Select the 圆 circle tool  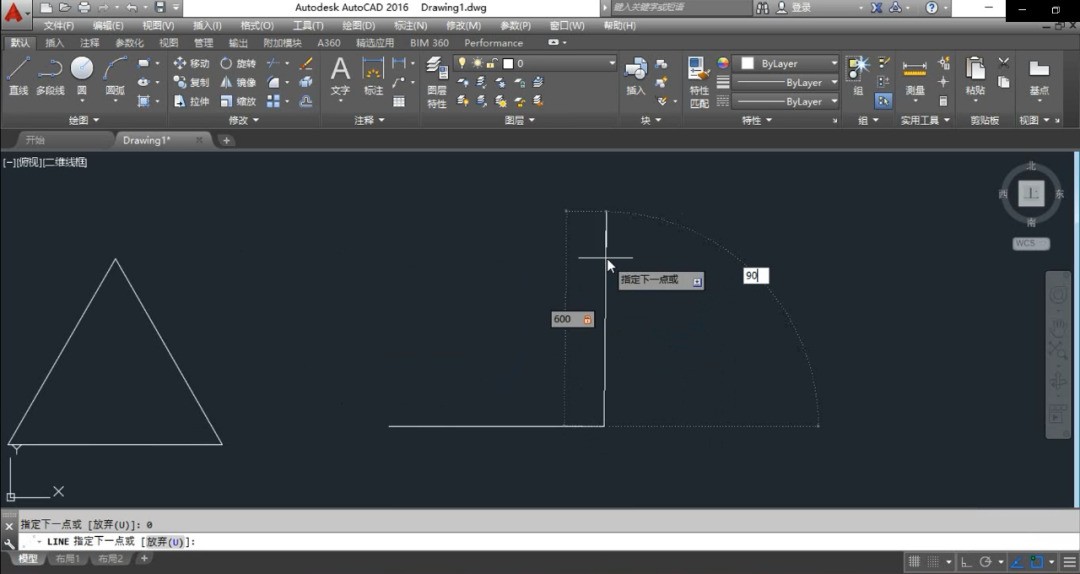tap(82, 76)
